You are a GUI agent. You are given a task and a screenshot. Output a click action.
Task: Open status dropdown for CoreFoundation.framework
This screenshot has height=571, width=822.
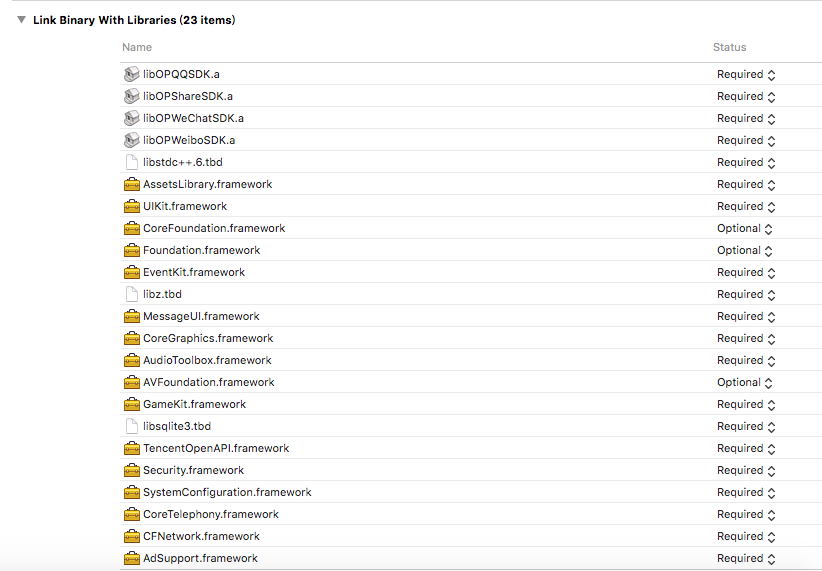click(745, 228)
